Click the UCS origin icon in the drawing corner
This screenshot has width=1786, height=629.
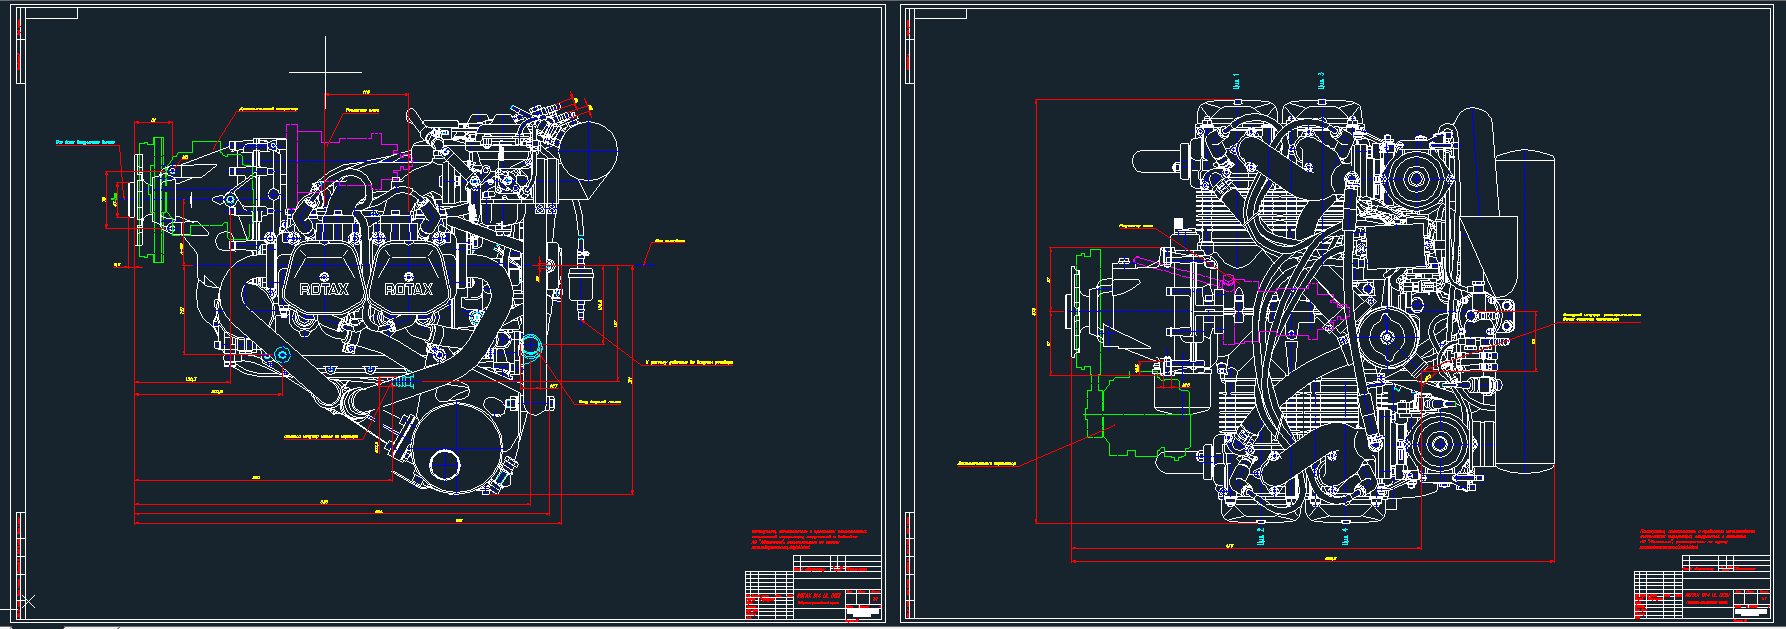click(x=27, y=602)
